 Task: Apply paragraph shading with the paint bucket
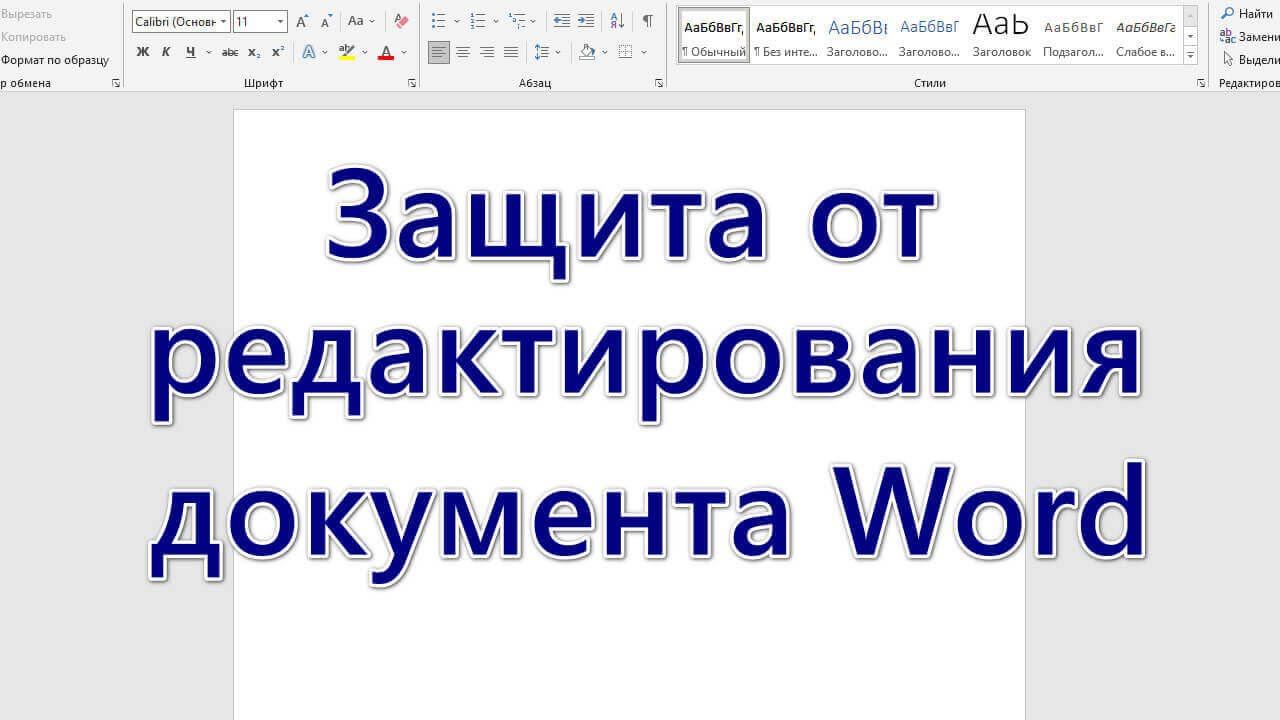[587, 52]
